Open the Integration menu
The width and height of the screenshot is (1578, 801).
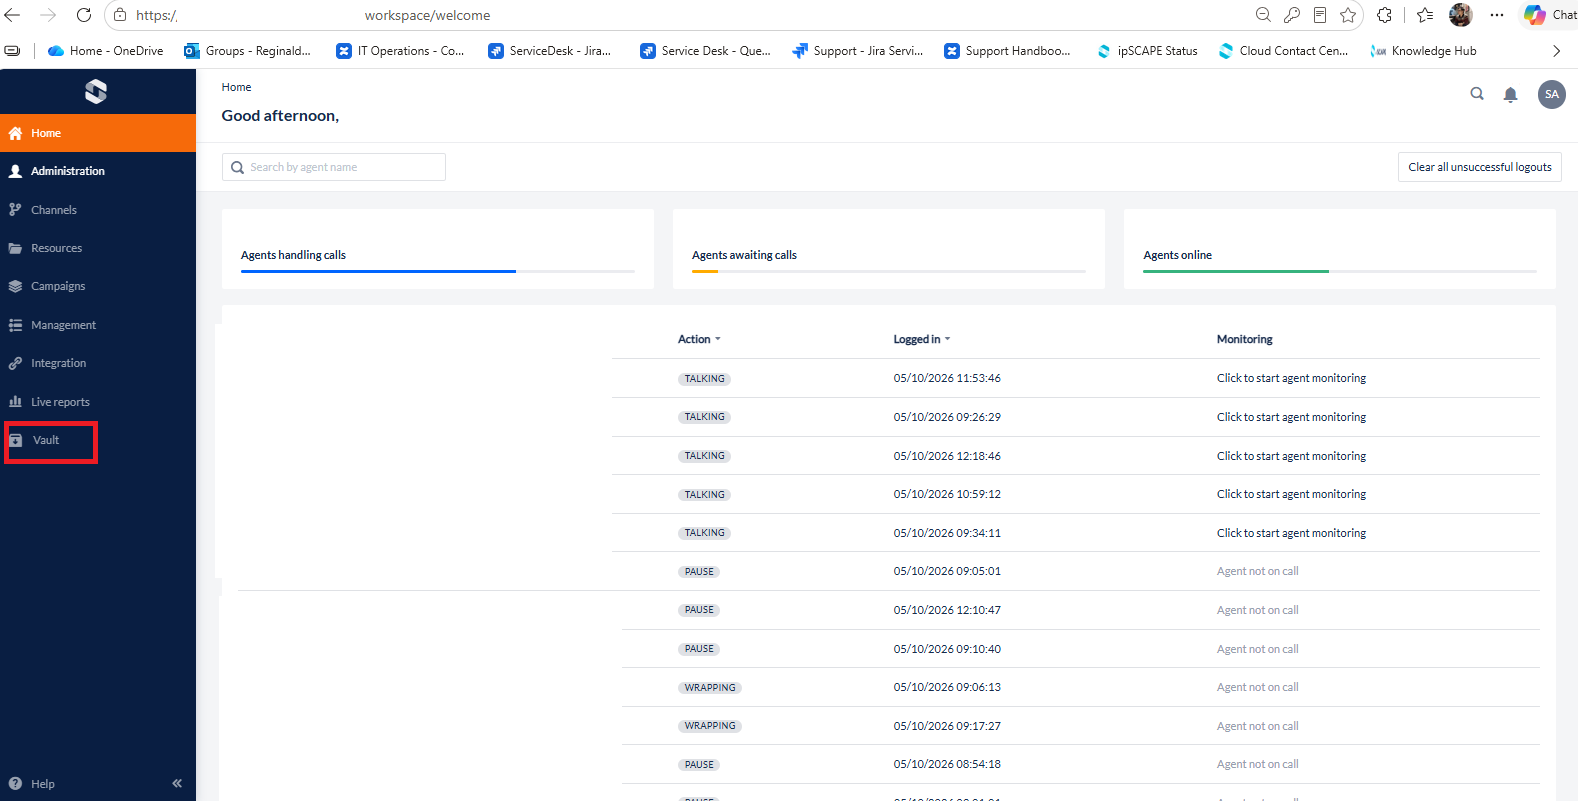pyautogui.click(x=98, y=363)
